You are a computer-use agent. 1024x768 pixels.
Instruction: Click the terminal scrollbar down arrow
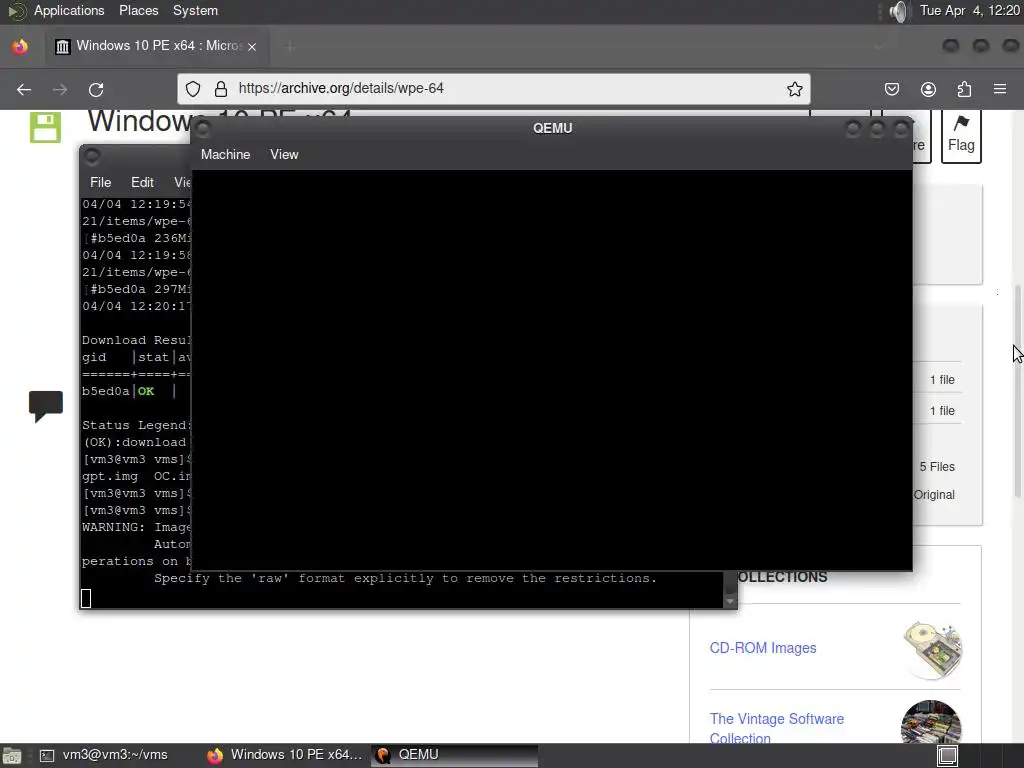tap(730, 601)
